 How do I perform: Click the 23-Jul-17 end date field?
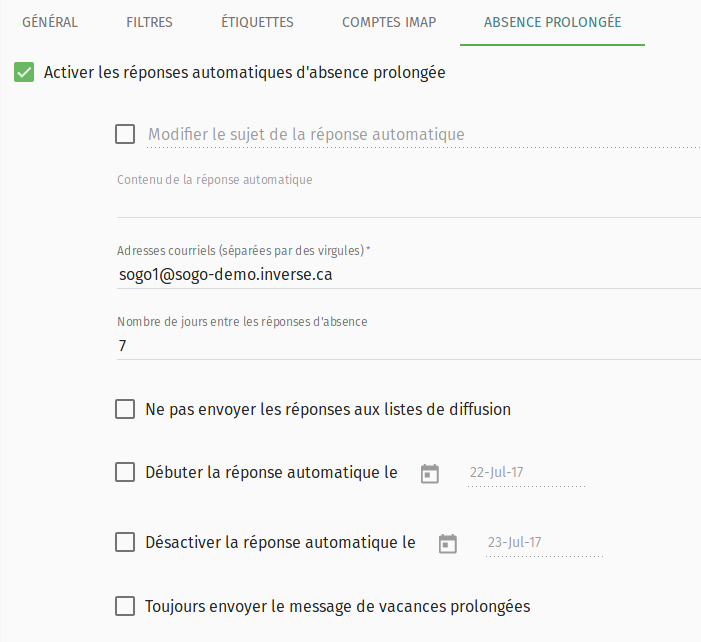(543, 543)
